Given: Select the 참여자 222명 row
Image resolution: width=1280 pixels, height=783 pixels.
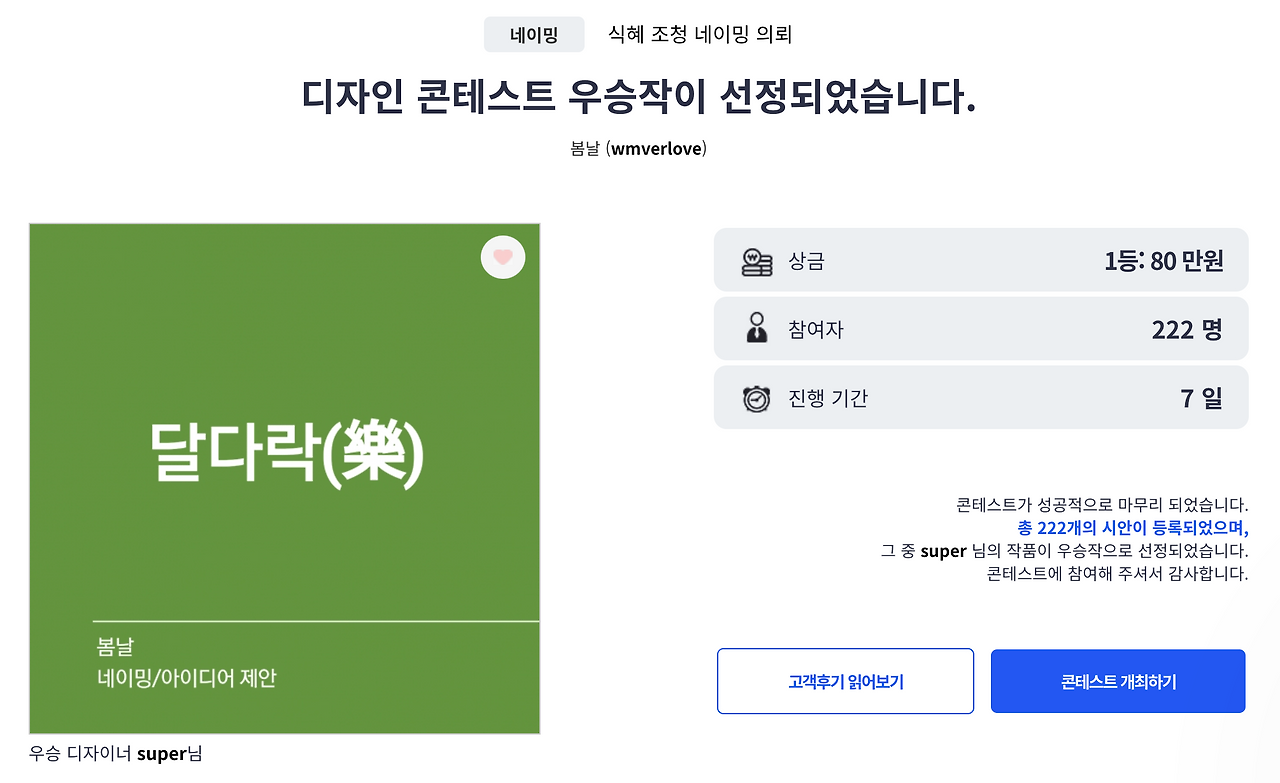Looking at the screenshot, I should tap(981, 329).
